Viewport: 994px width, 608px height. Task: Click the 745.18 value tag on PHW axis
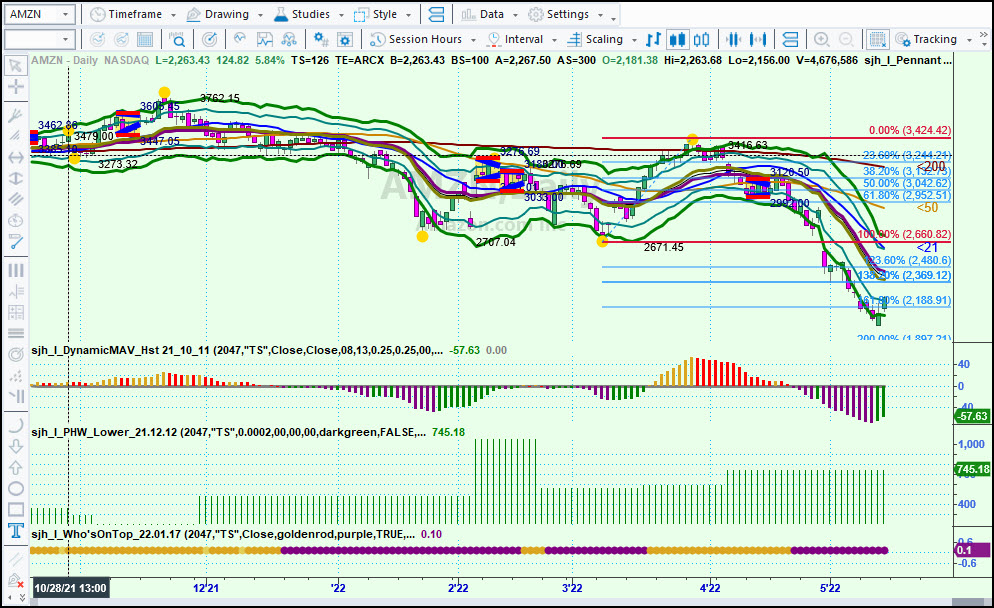972,469
